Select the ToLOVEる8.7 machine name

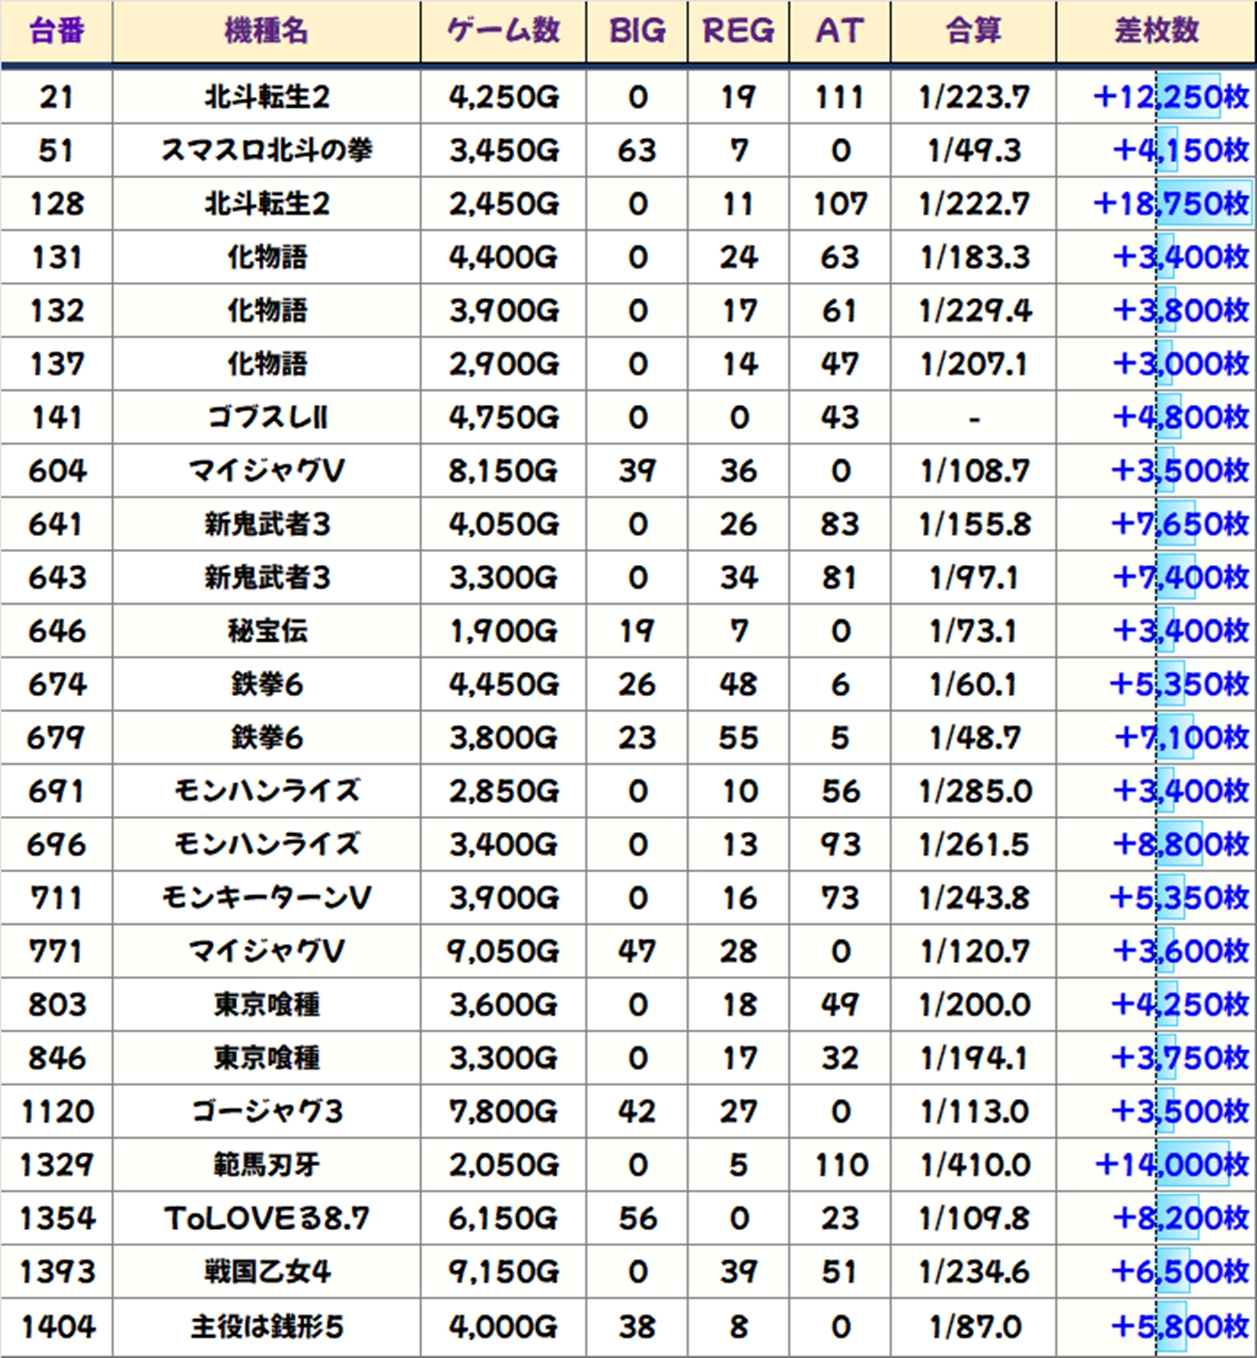tap(266, 1219)
